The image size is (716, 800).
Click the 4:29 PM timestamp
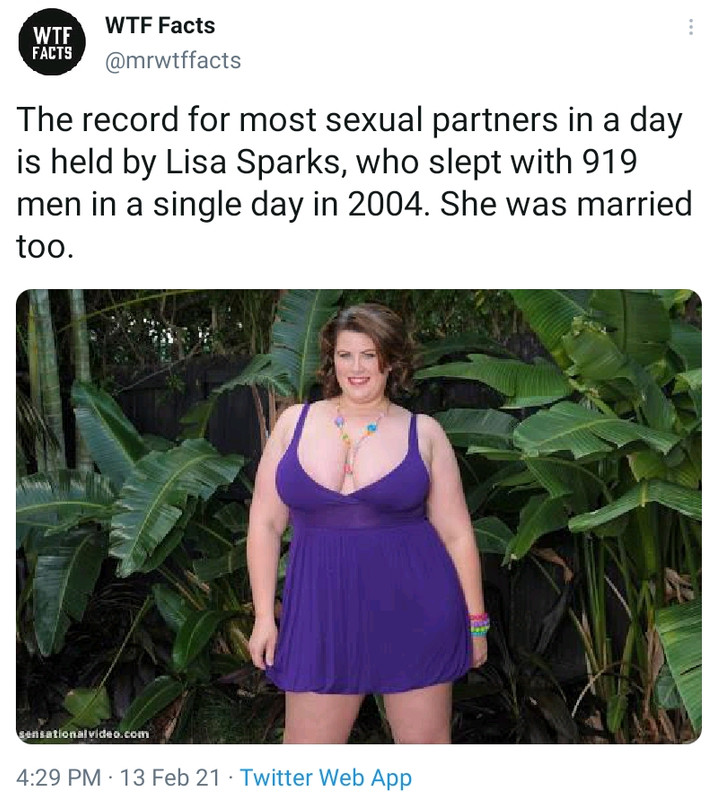point(58,778)
